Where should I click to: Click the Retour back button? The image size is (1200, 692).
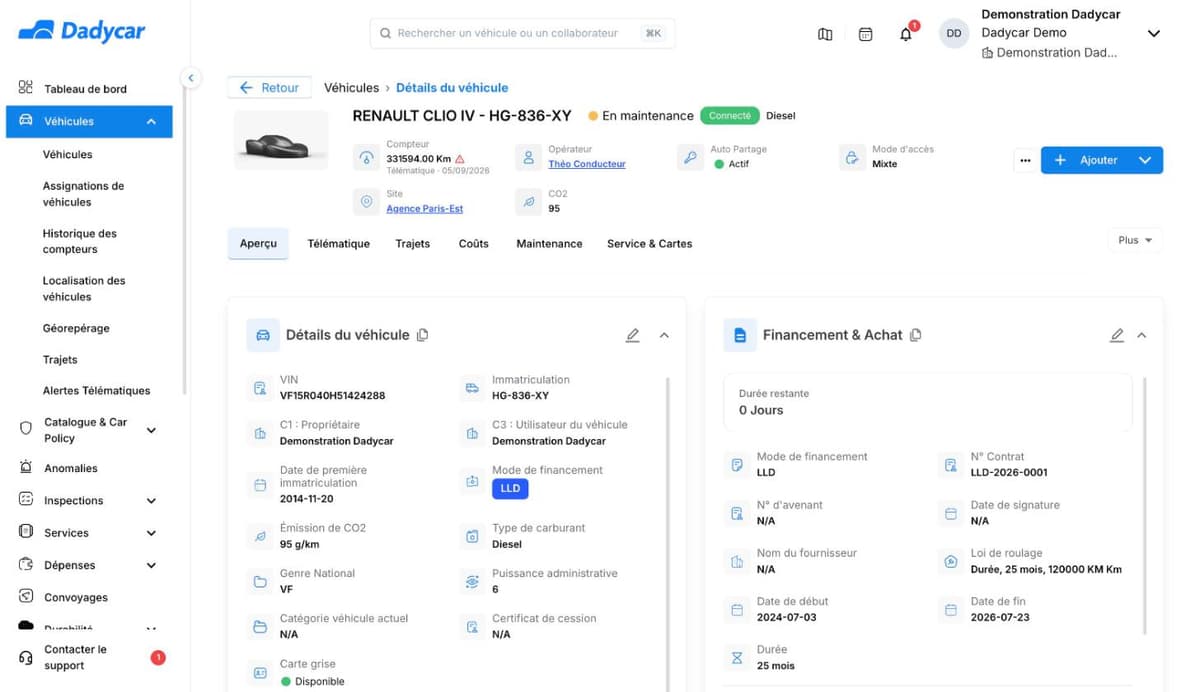coord(270,88)
